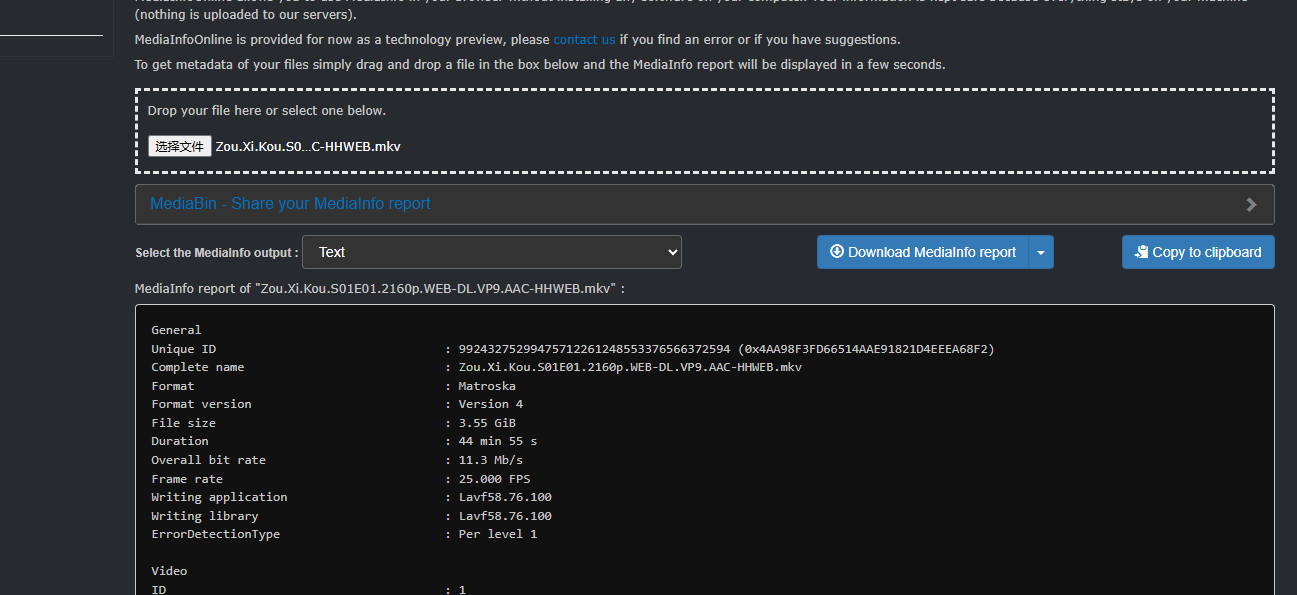Open the caret menu beside Download MediaInfo report
Image resolution: width=1297 pixels, height=595 pixels.
click(x=1040, y=253)
